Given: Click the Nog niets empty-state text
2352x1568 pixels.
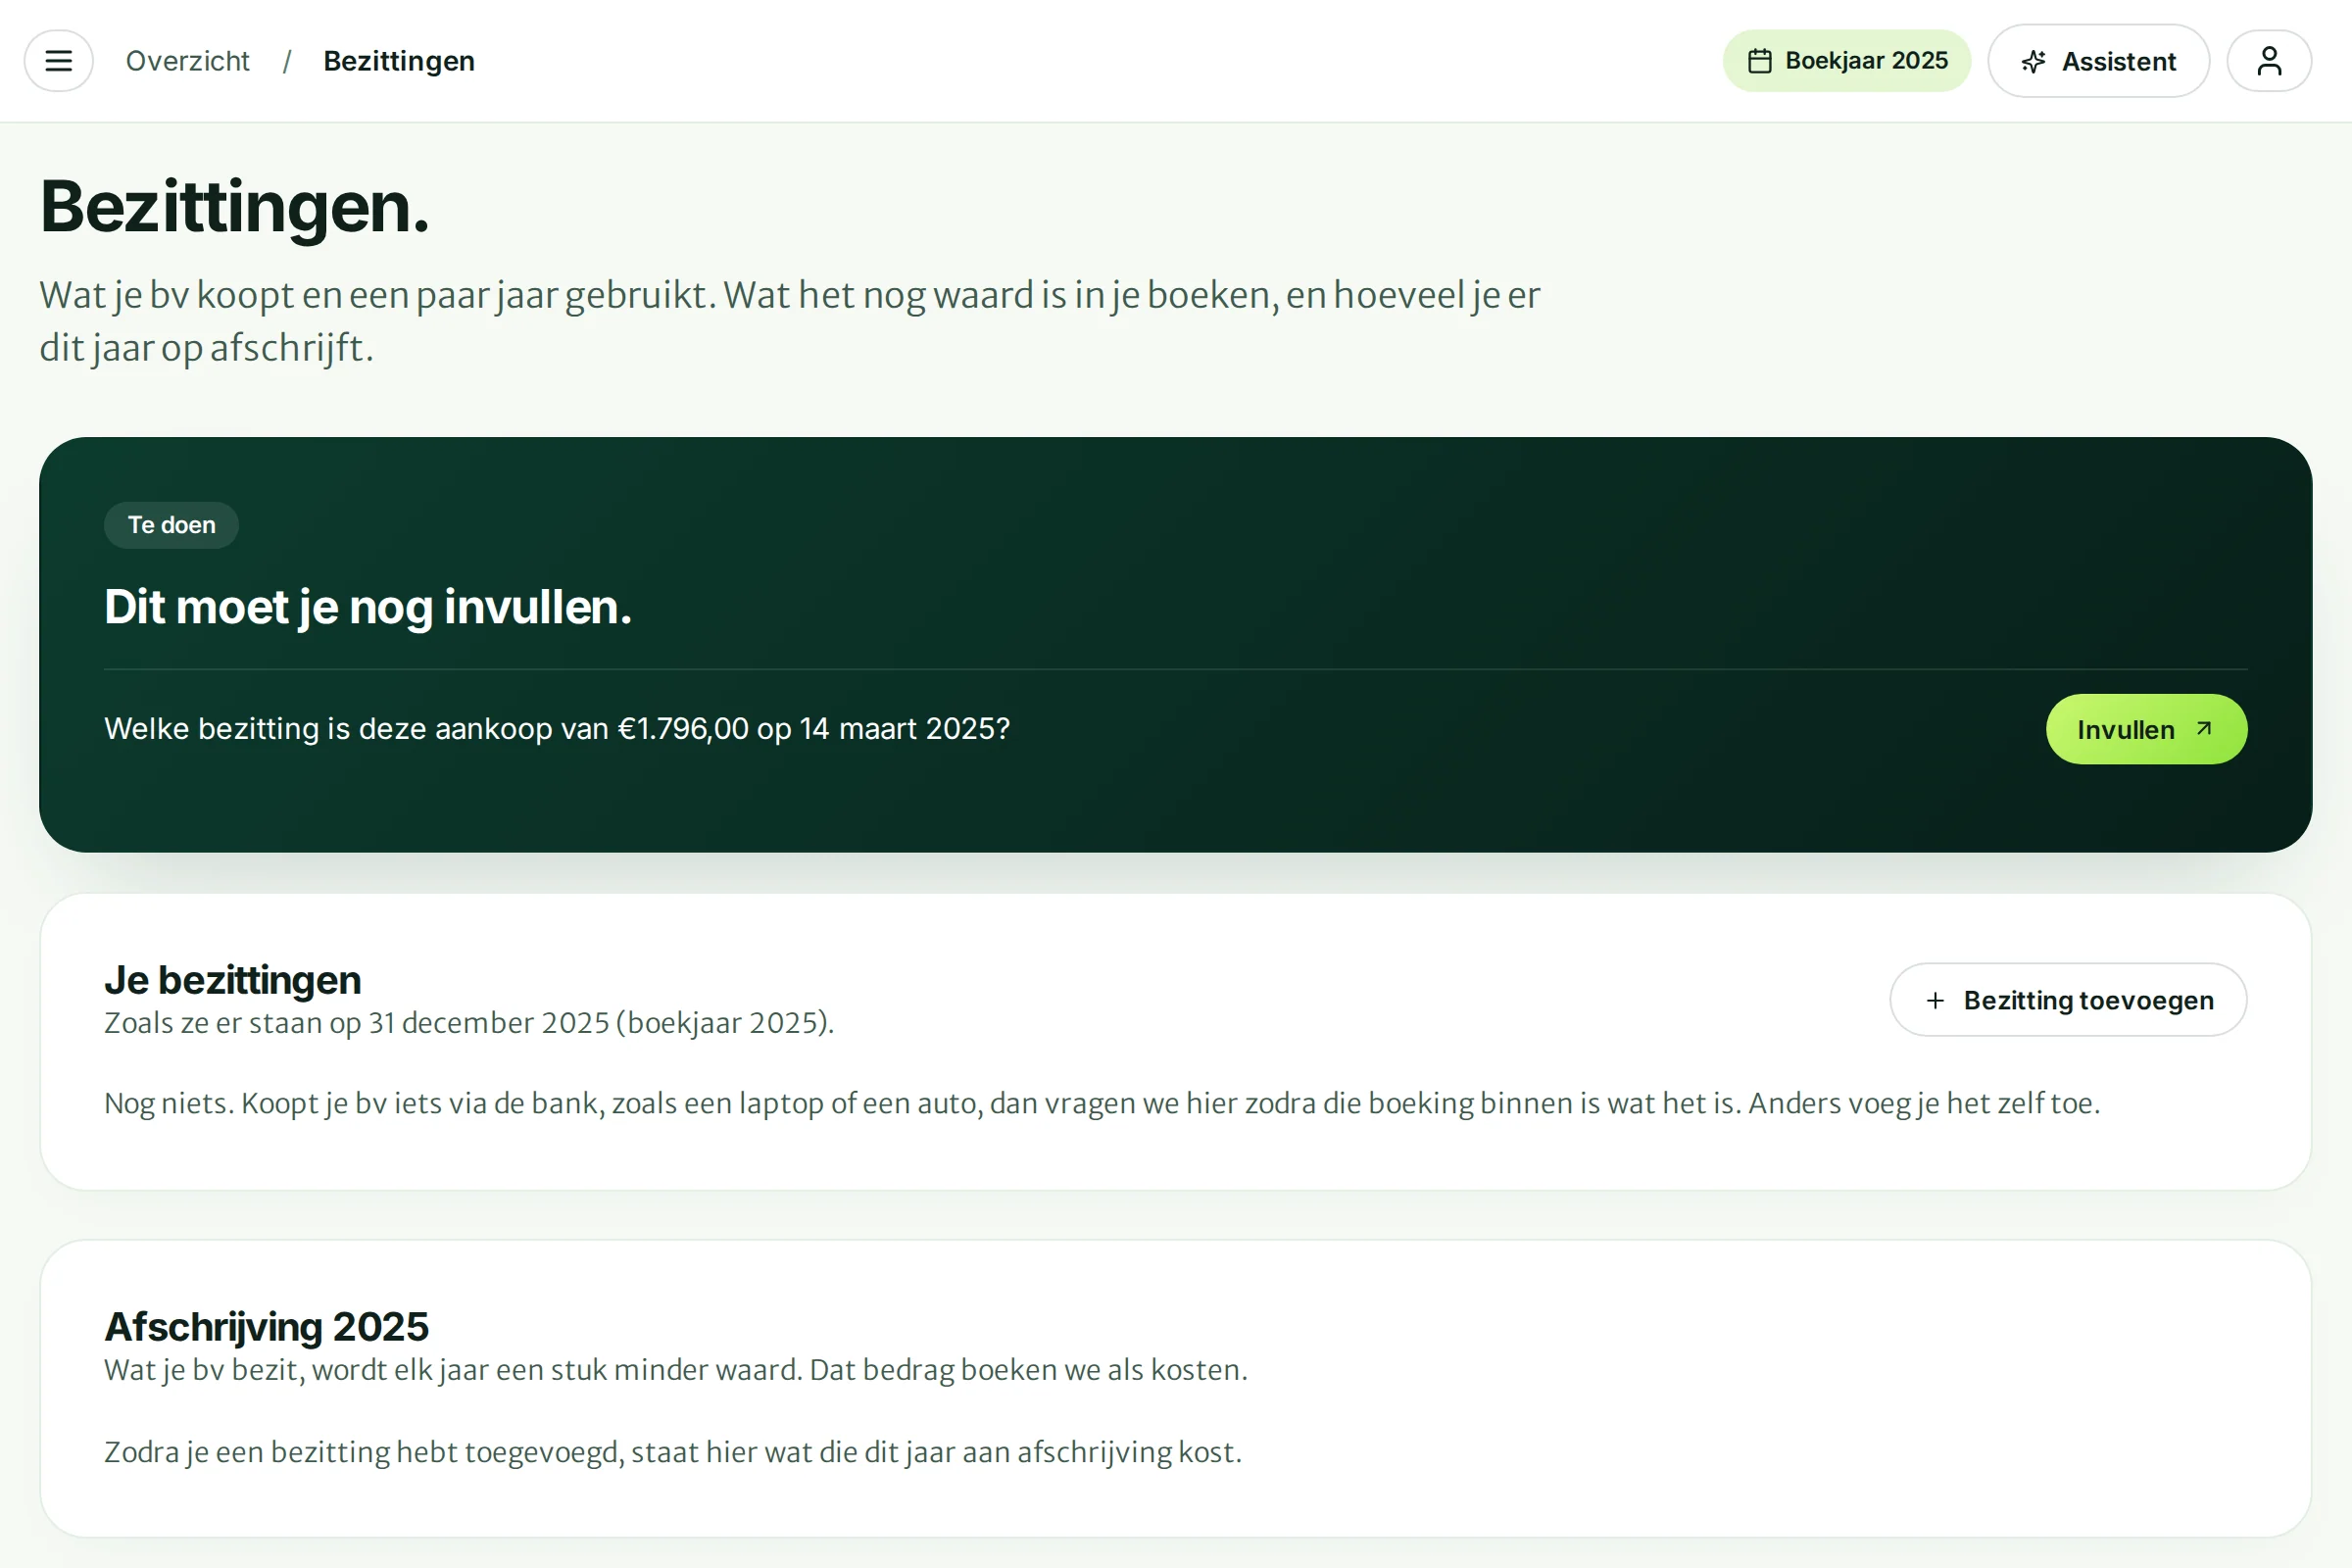Looking at the screenshot, I should [x=1102, y=1104].
